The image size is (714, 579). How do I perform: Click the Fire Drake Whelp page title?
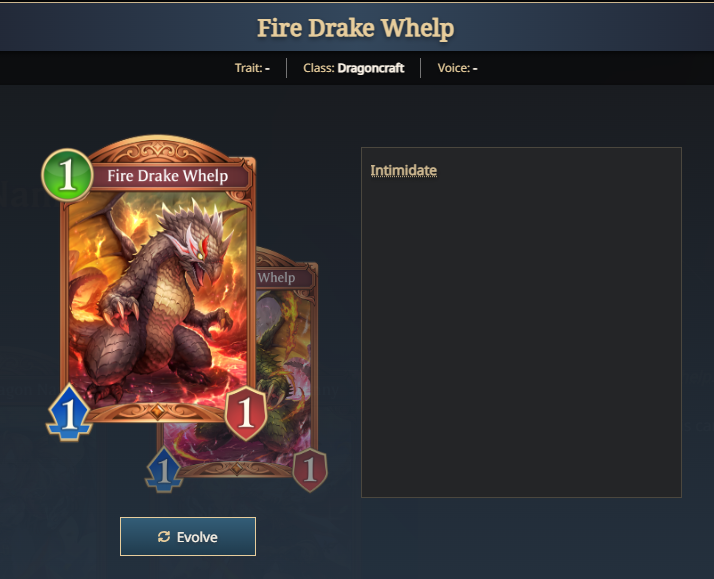tap(356, 28)
